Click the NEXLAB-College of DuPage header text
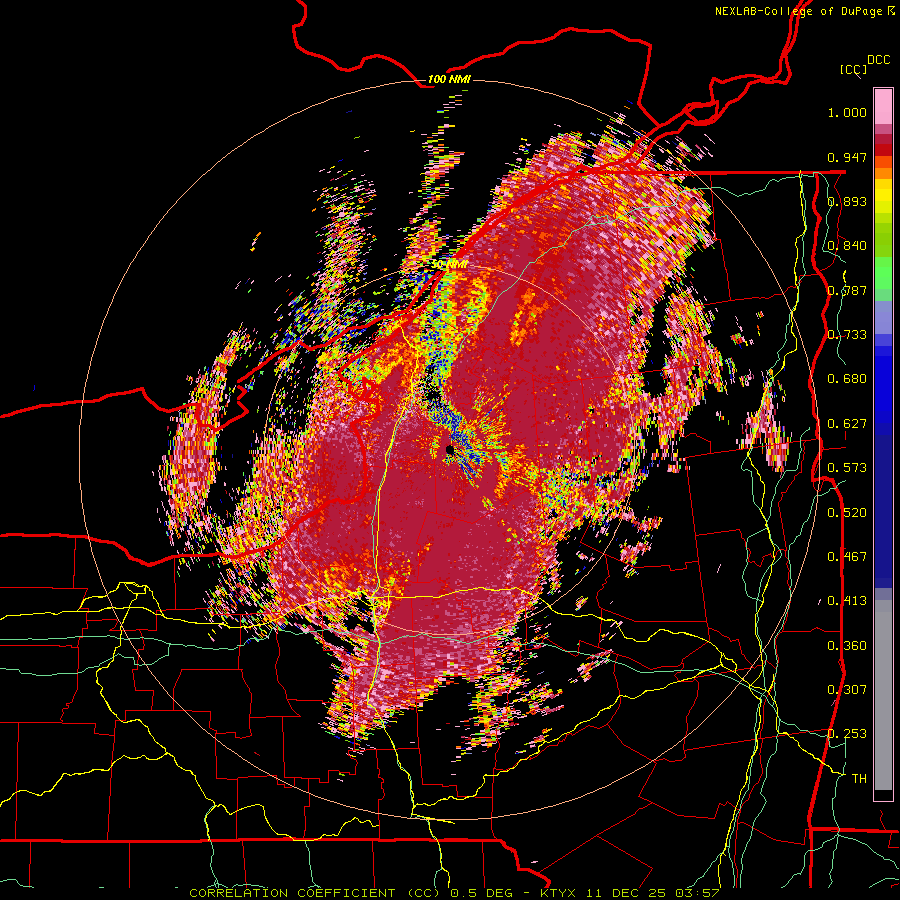The image size is (900, 900). tap(804, 11)
